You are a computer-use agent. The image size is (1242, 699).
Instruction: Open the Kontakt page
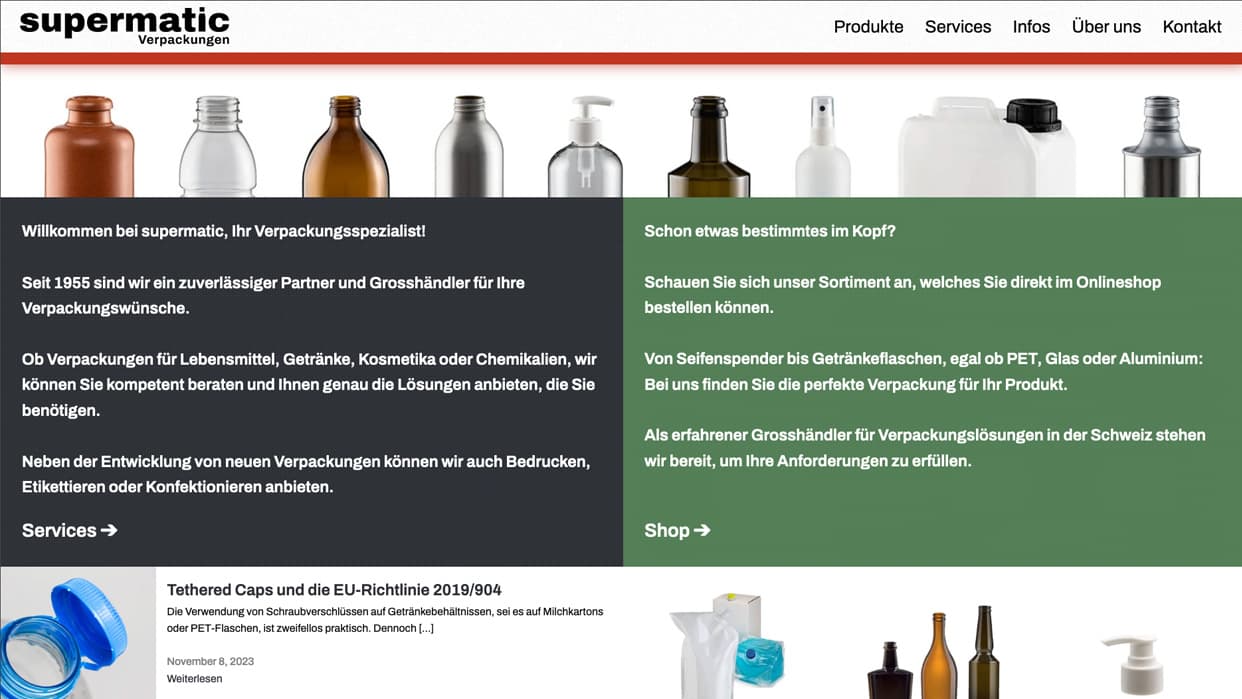coord(1192,27)
